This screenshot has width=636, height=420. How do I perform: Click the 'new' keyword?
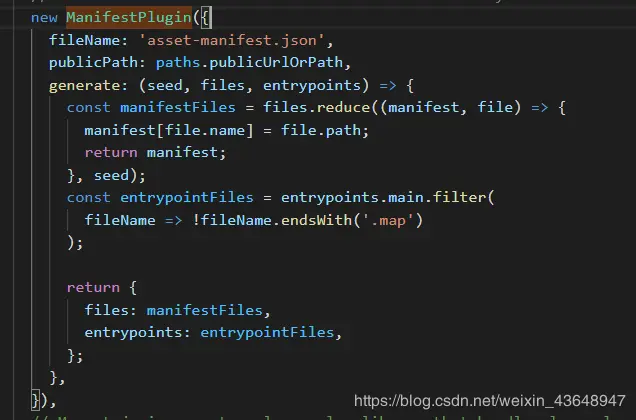44,18
